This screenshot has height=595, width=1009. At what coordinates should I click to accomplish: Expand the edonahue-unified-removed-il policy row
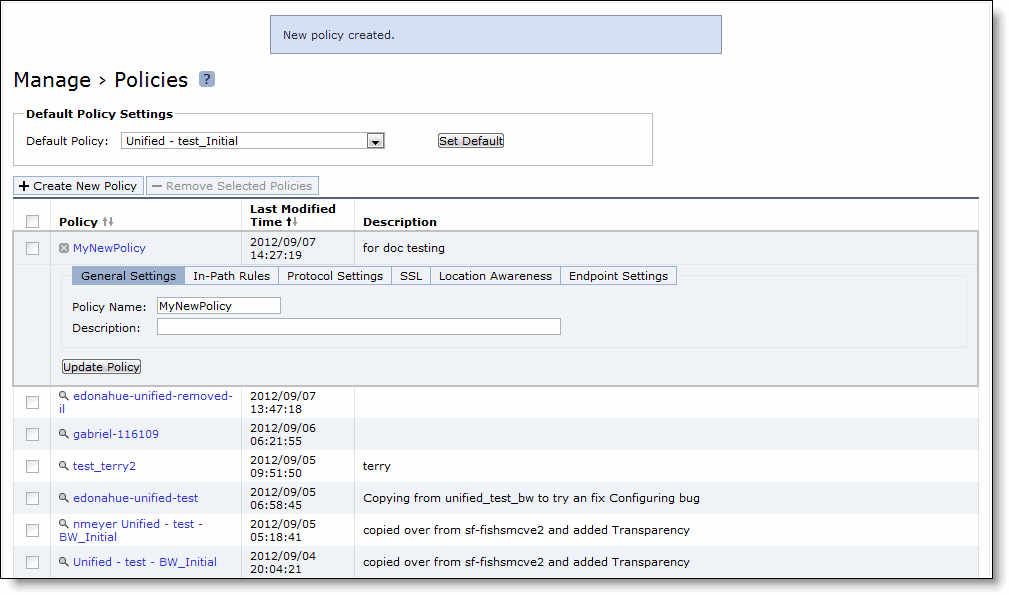tap(152, 396)
